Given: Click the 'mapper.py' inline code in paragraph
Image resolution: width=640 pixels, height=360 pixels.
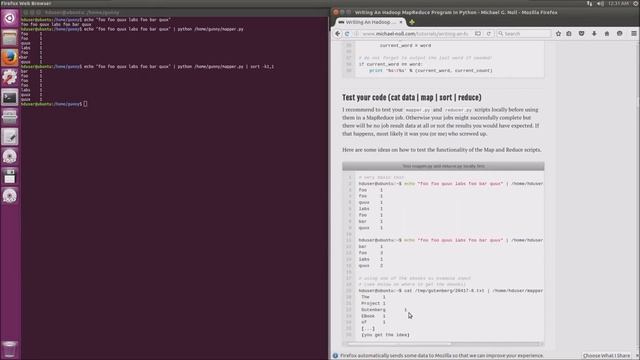Looking at the screenshot, I should [418, 110].
